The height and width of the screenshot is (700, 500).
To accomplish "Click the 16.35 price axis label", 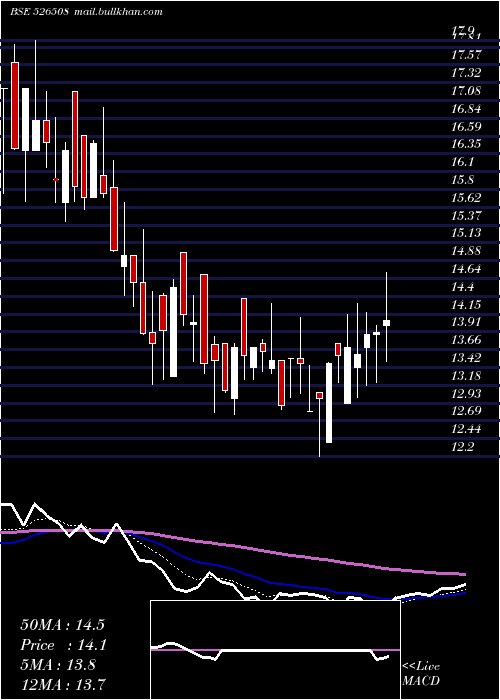I will tap(466, 144).
